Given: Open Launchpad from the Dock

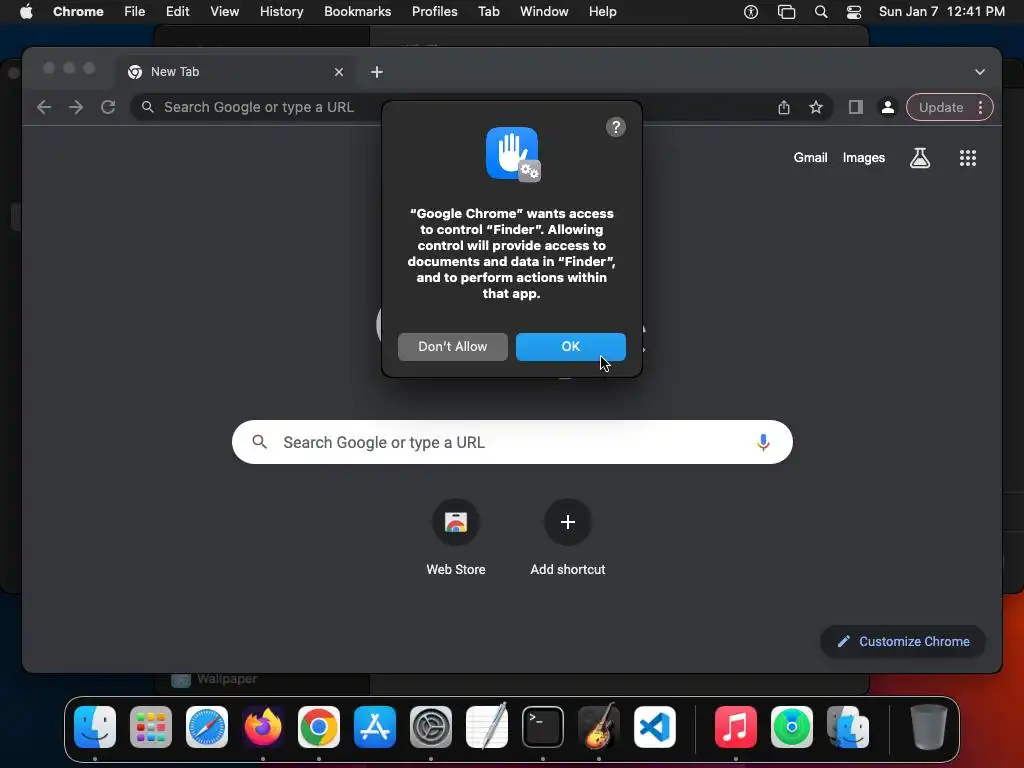Looking at the screenshot, I should coord(151,727).
